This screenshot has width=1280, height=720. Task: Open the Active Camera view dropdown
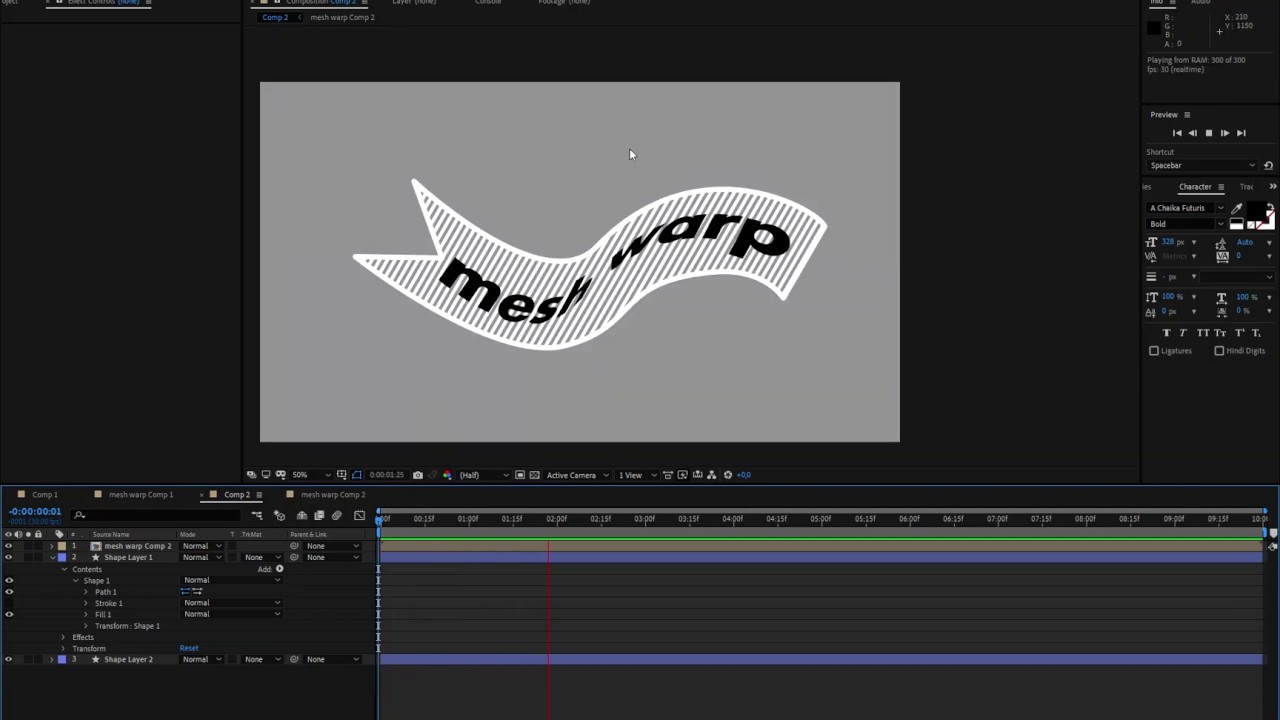click(577, 475)
